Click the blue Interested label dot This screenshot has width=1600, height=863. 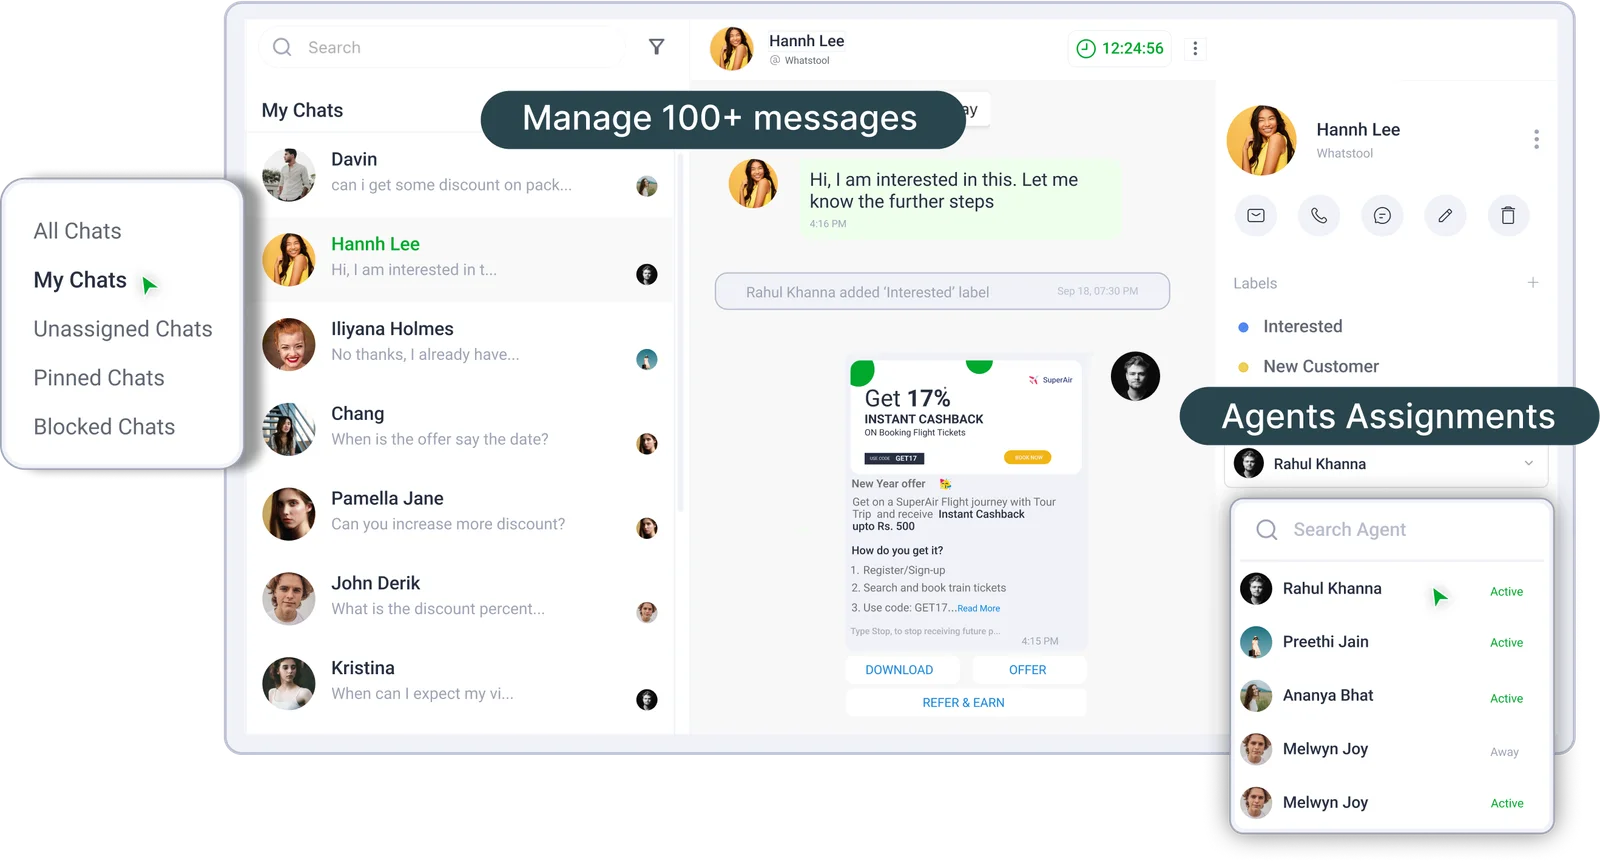(x=1243, y=327)
